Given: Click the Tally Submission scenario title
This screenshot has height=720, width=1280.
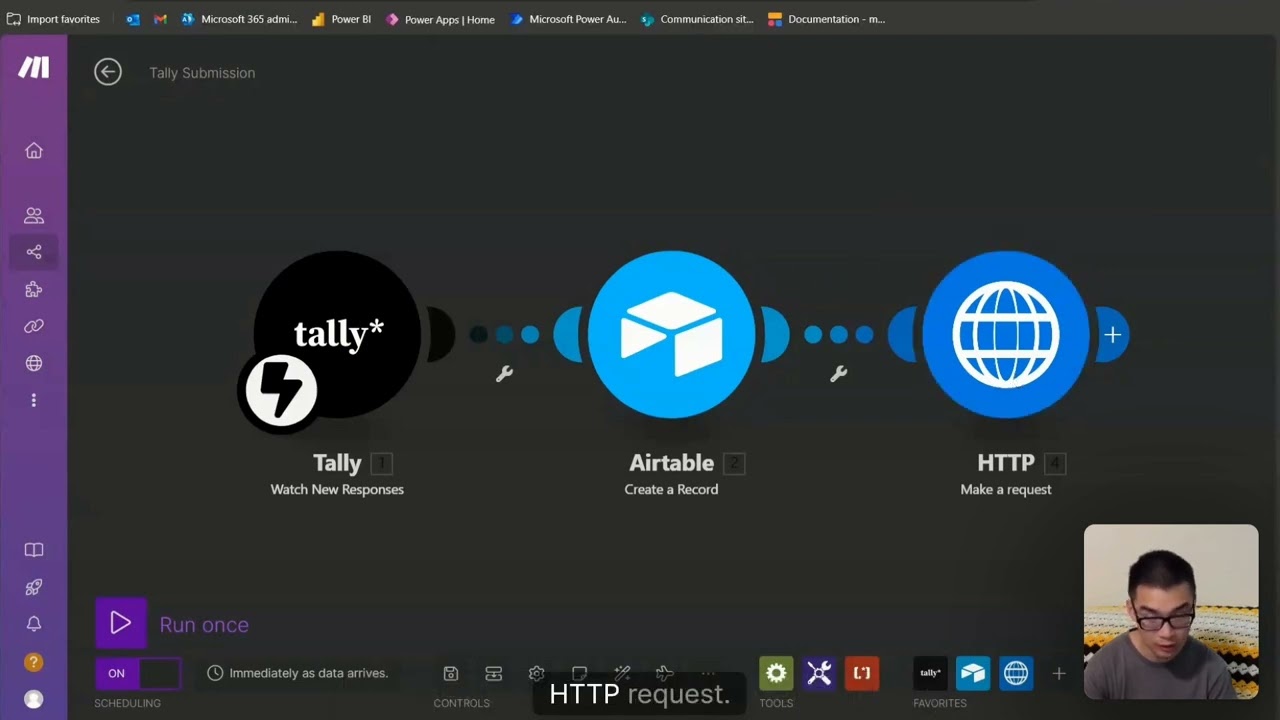Looking at the screenshot, I should pyautogui.click(x=202, y=73).
